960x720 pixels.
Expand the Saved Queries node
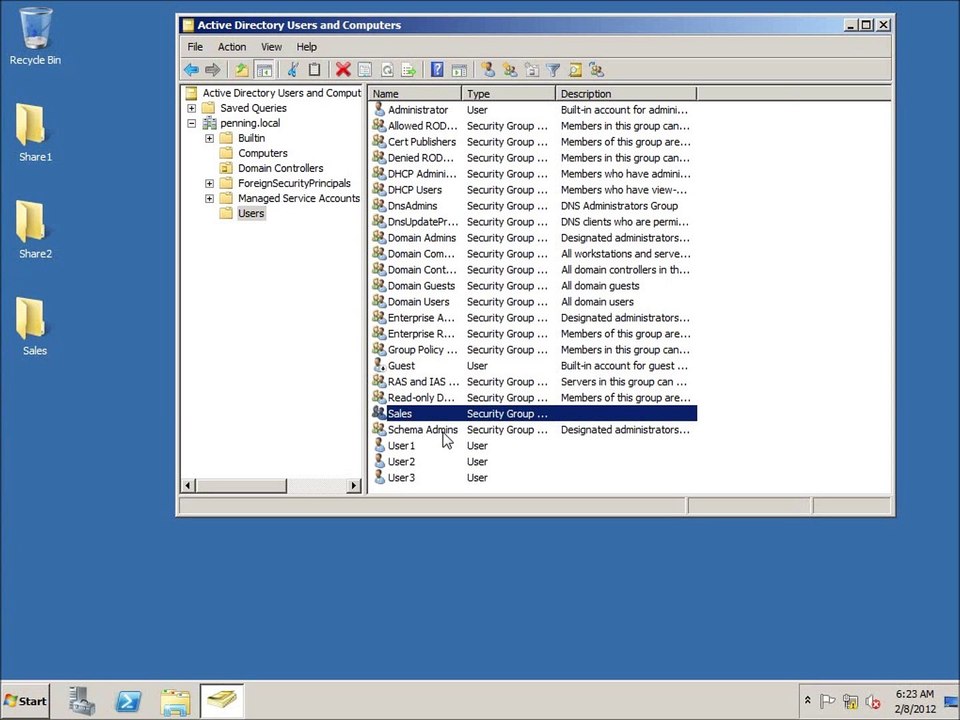point(192,108)
